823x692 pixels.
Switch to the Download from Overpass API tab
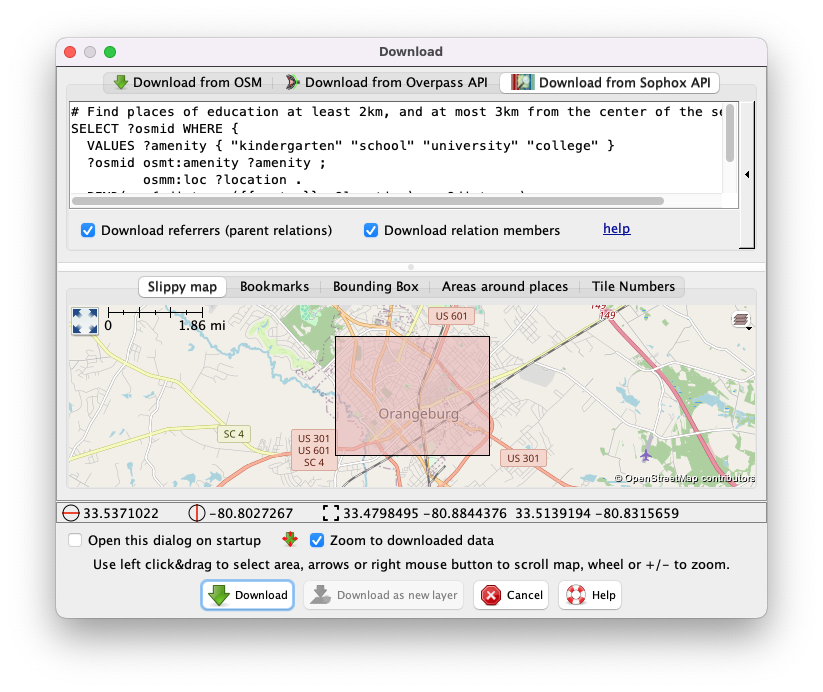click(x=386, y=82)
